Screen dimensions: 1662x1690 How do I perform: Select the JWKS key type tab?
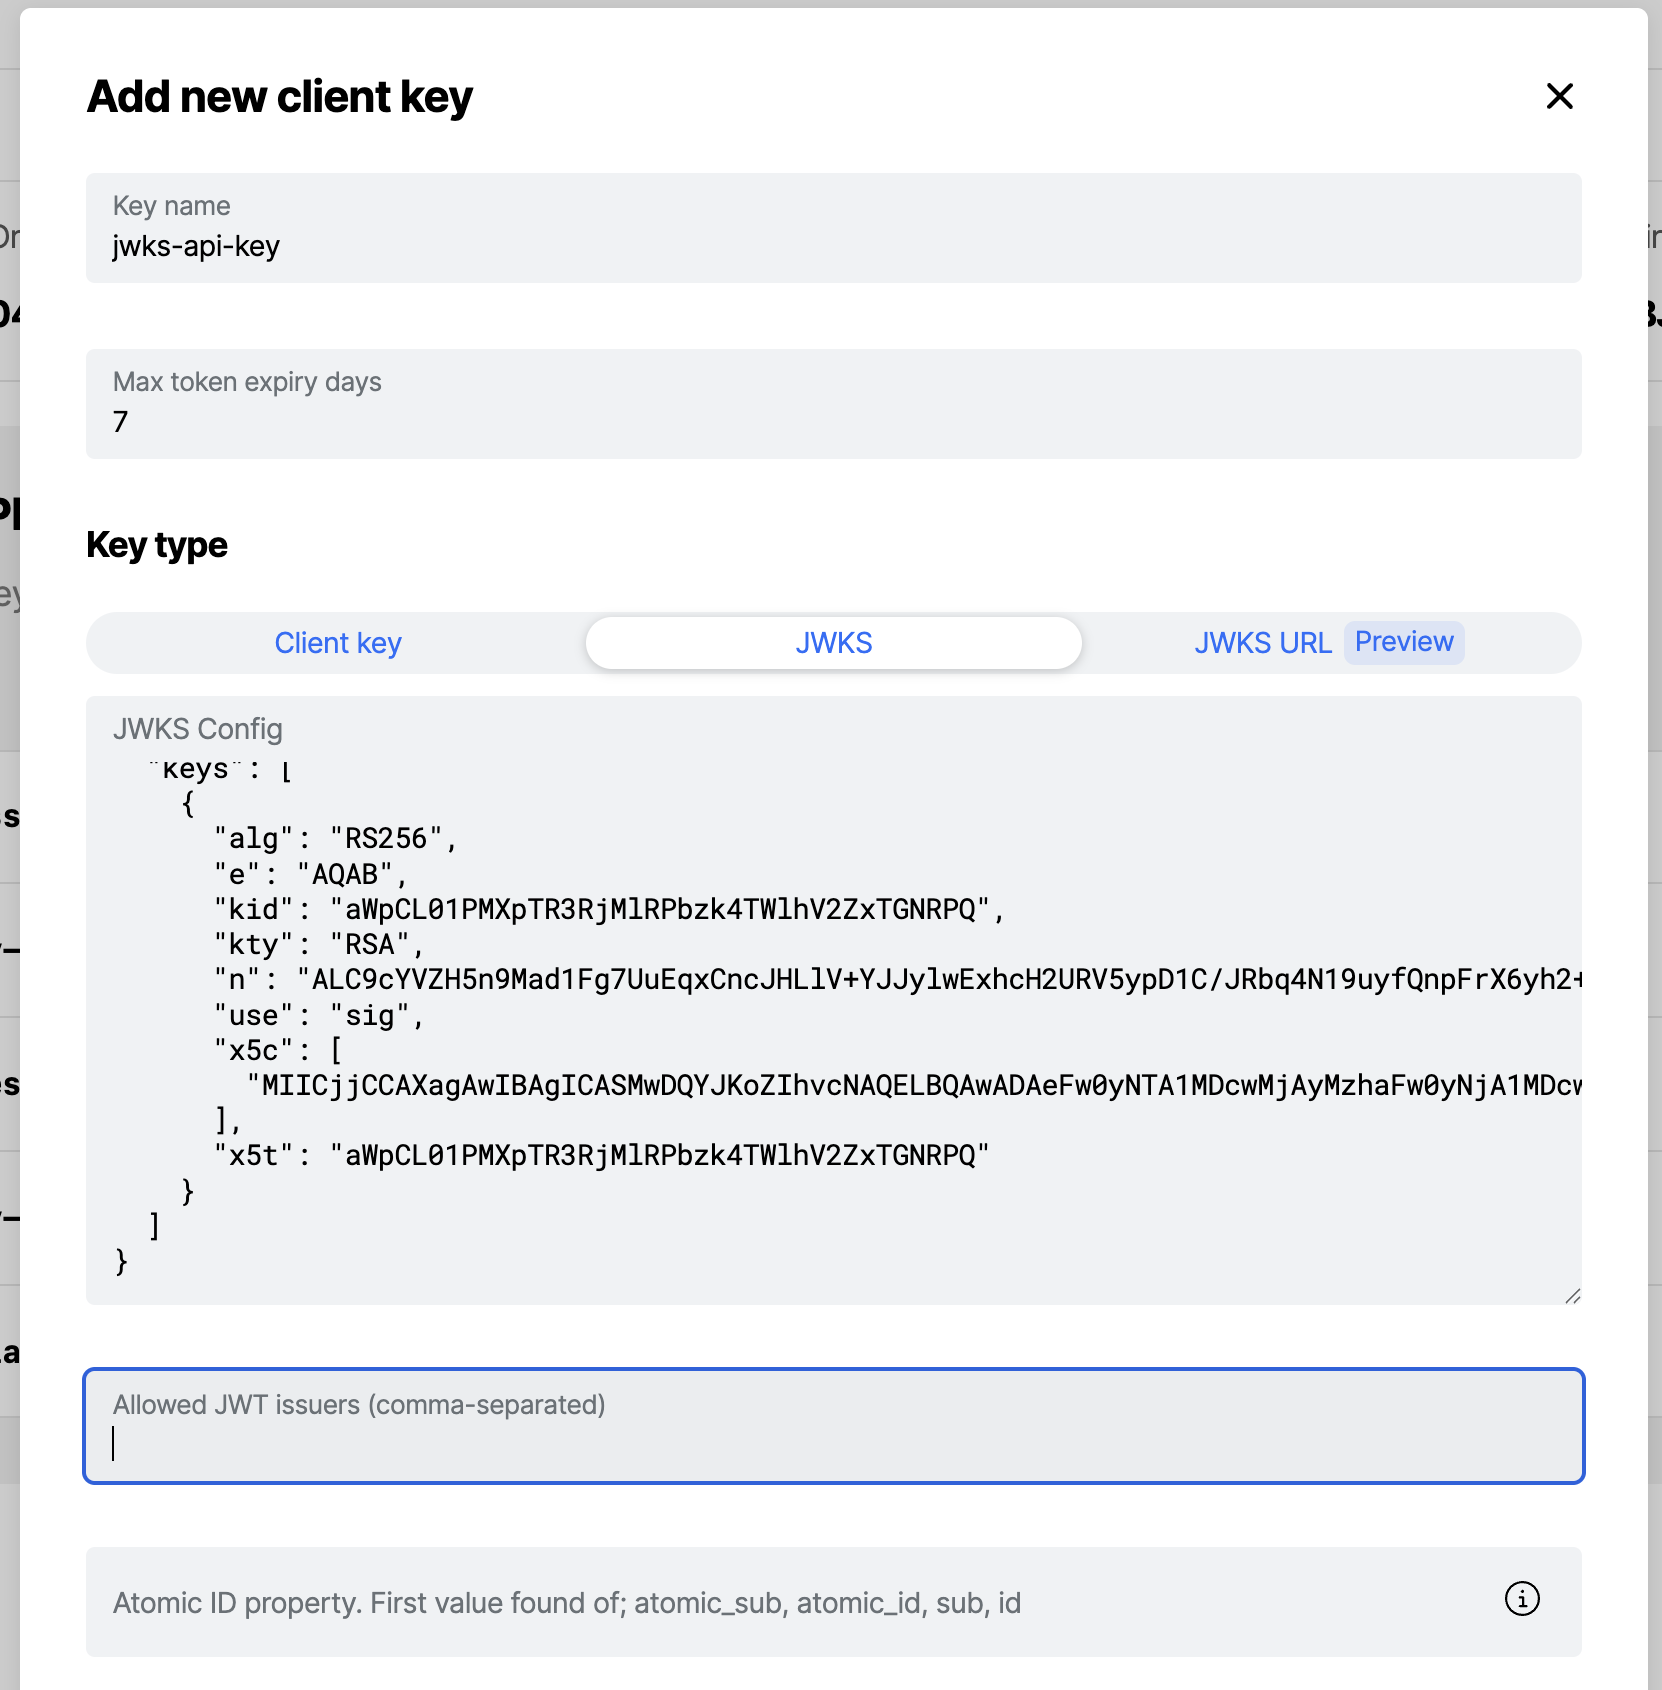[833, 643]
